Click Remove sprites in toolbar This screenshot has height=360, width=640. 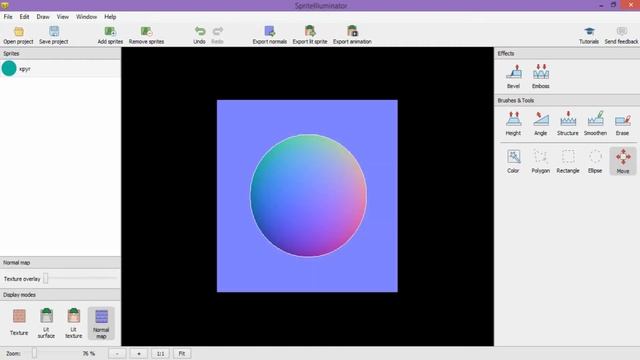pos(146,35)
